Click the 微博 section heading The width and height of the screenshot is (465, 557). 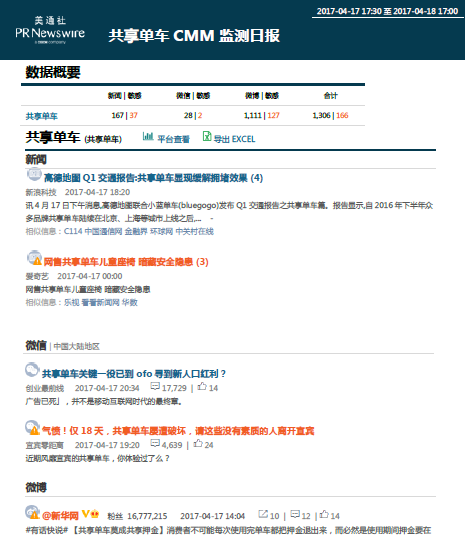pyautogui.click(x=36, y=488)
